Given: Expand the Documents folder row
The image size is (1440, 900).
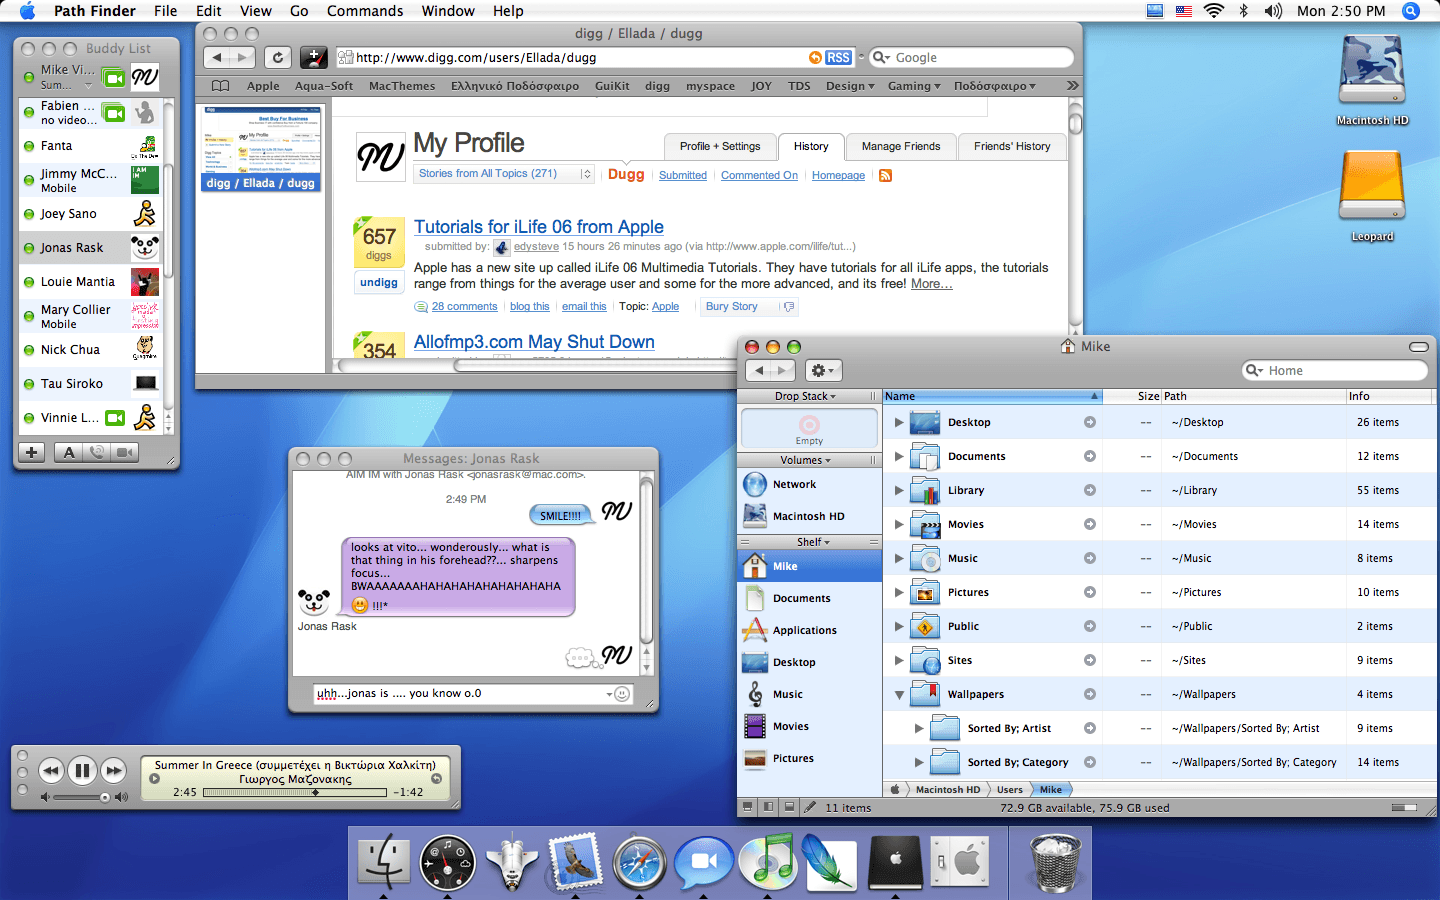Looking at the screenshot, I should coord(899,456).
